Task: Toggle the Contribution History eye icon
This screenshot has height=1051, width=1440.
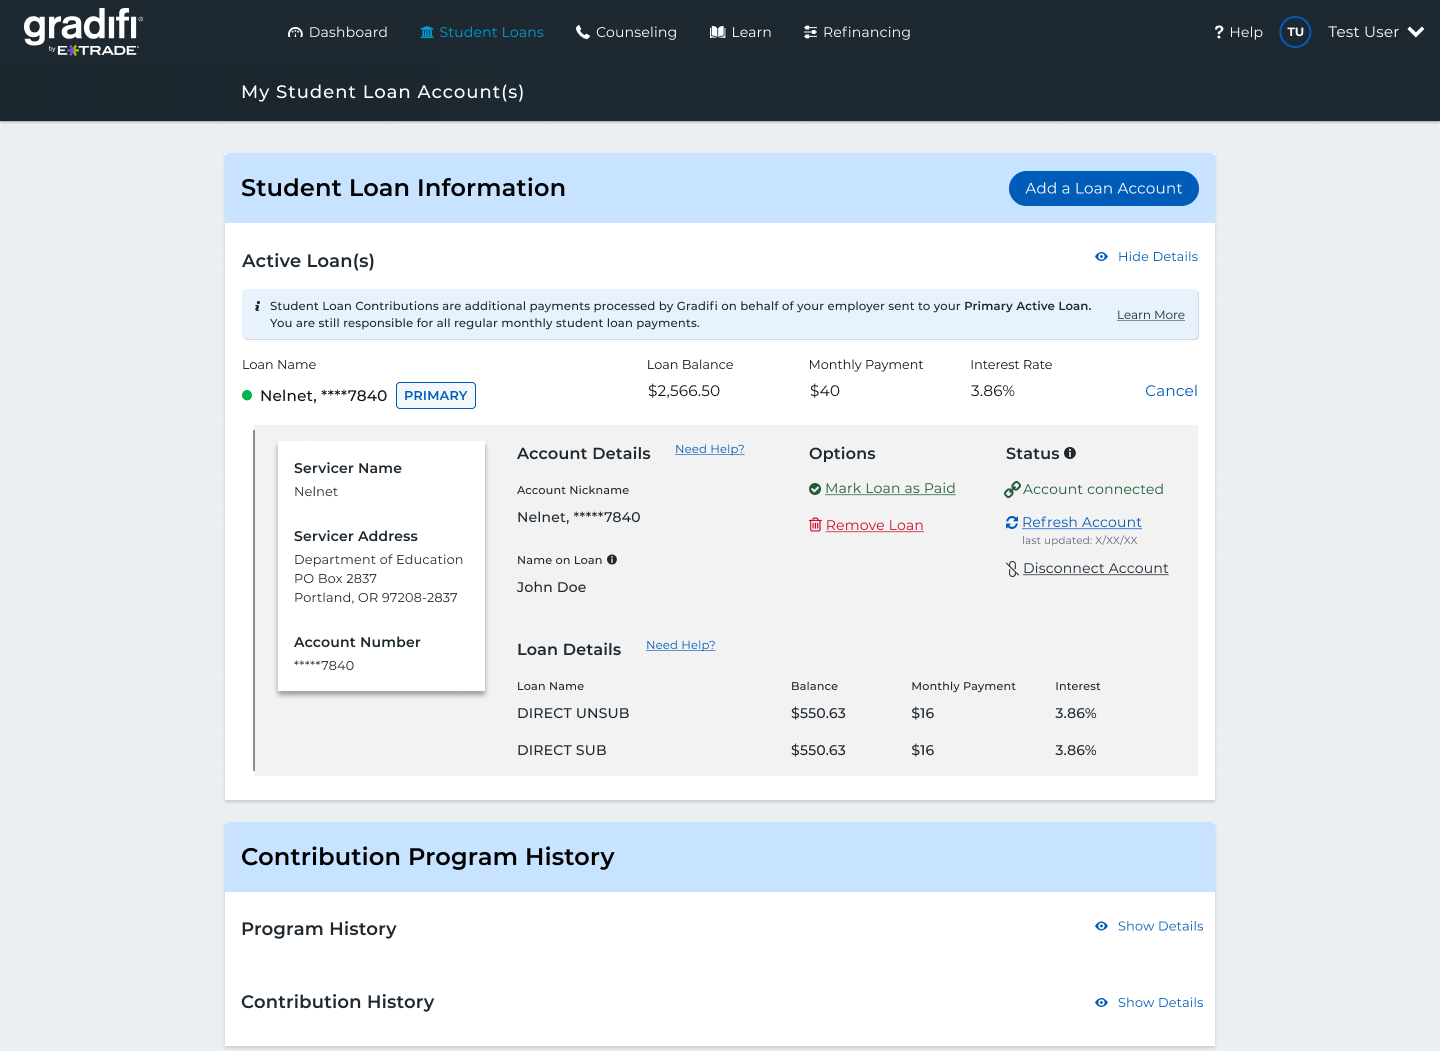Action: coord(1101,1003)
